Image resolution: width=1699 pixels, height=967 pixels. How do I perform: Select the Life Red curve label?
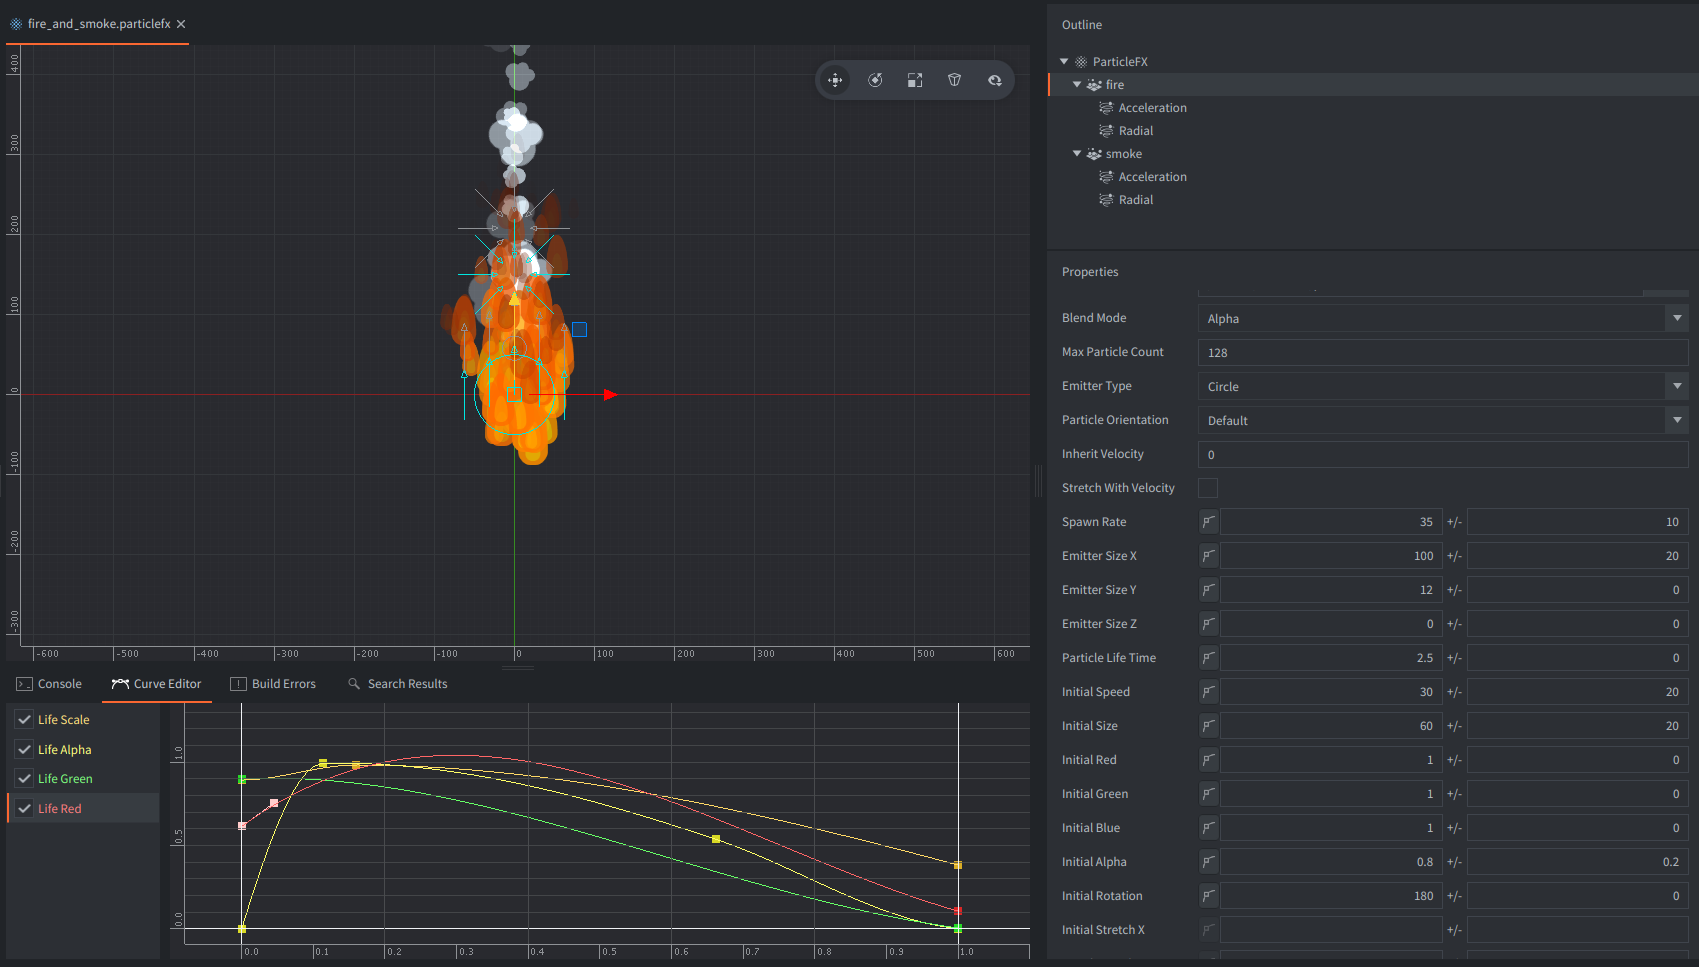click(60, 809)
